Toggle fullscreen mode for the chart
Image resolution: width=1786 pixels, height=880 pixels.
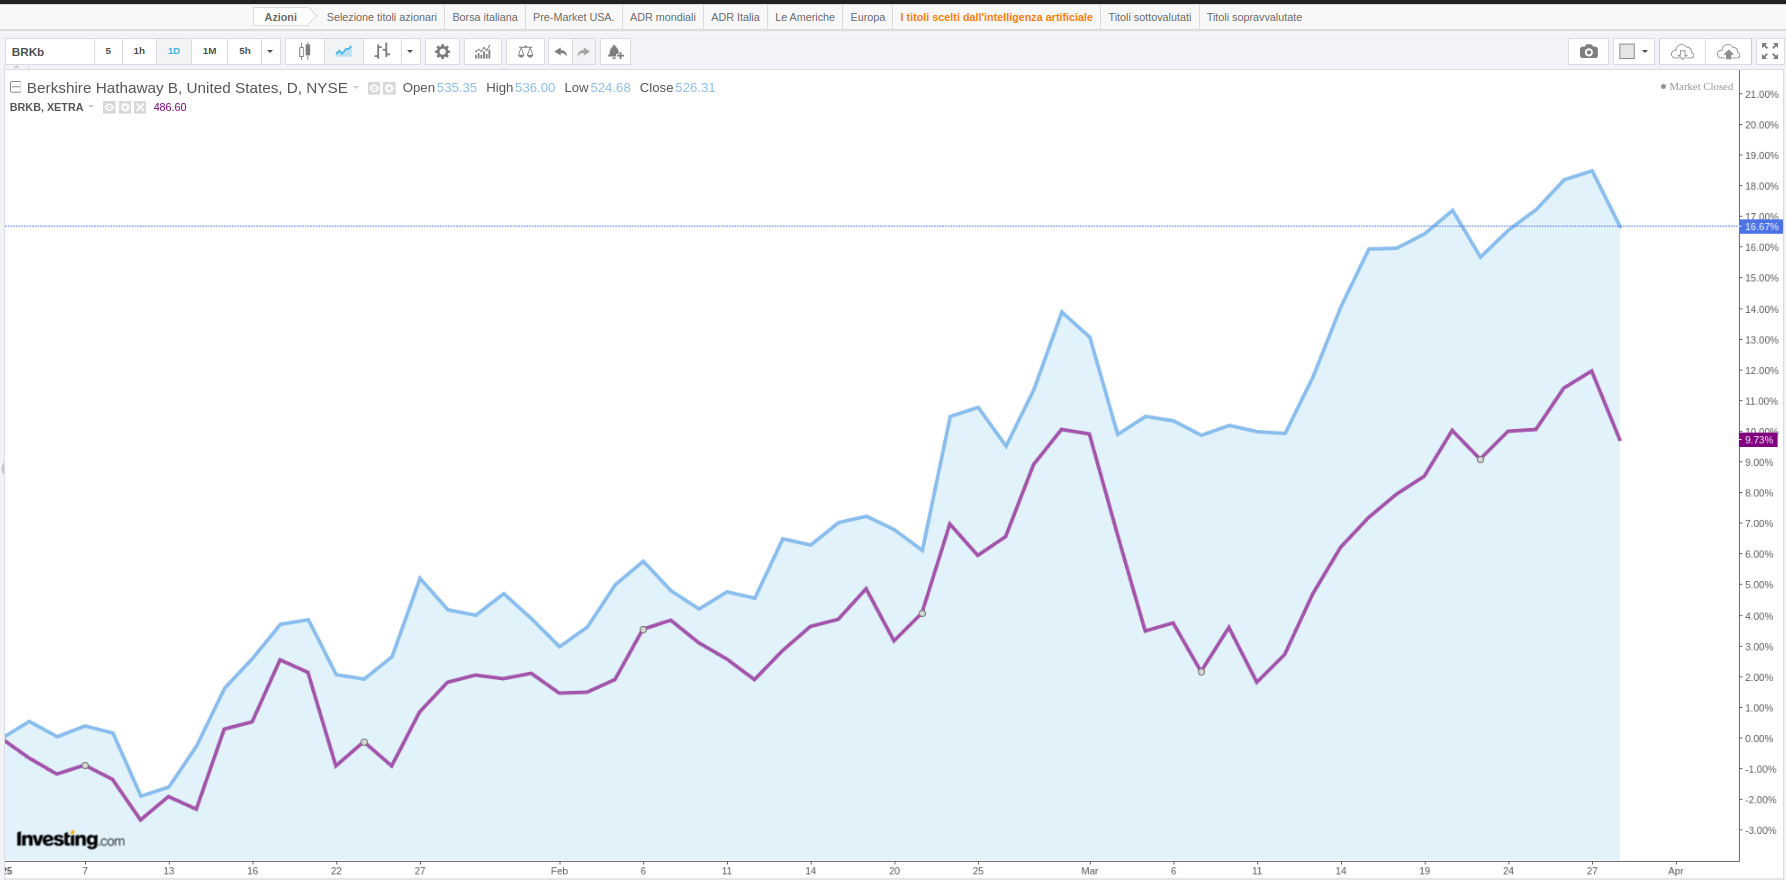click(x=1770, y=51)
